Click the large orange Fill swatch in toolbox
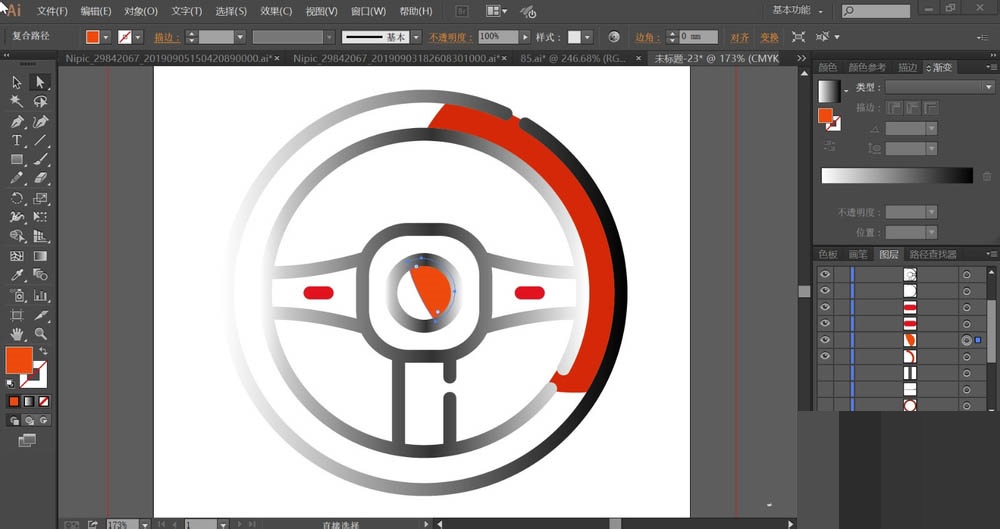1000x529 pixels. [19, 361]
